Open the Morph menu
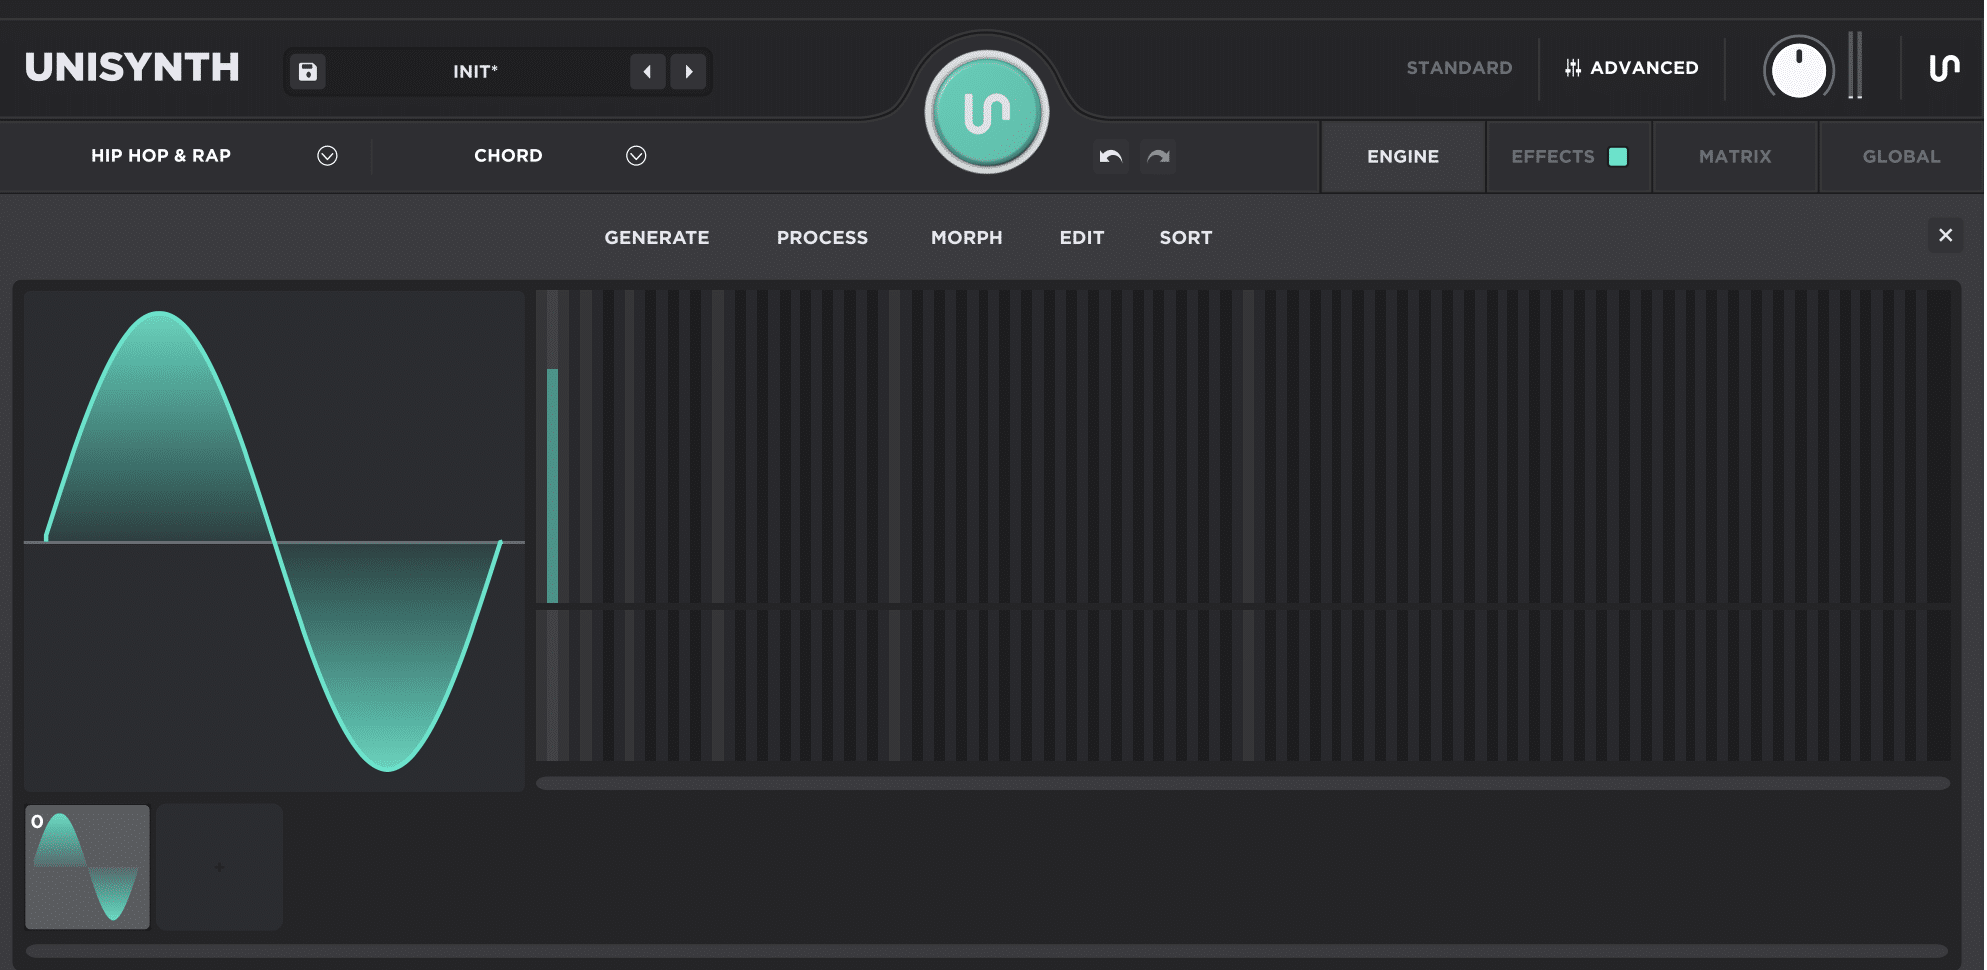This screenshot has width=1987, height=970. click(x=966, y=238)
